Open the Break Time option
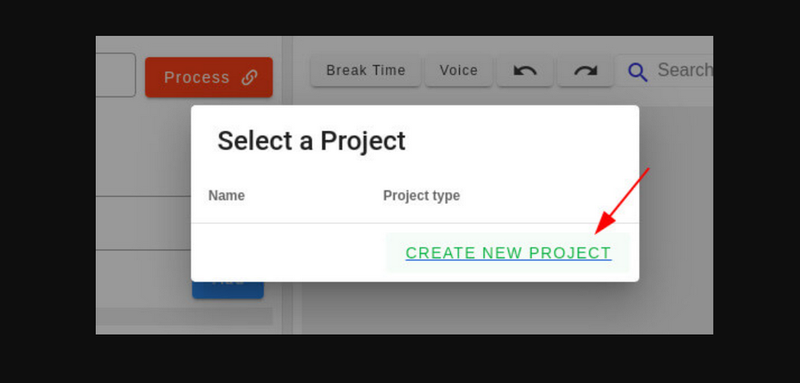800x383 pixels. point(366,70)
